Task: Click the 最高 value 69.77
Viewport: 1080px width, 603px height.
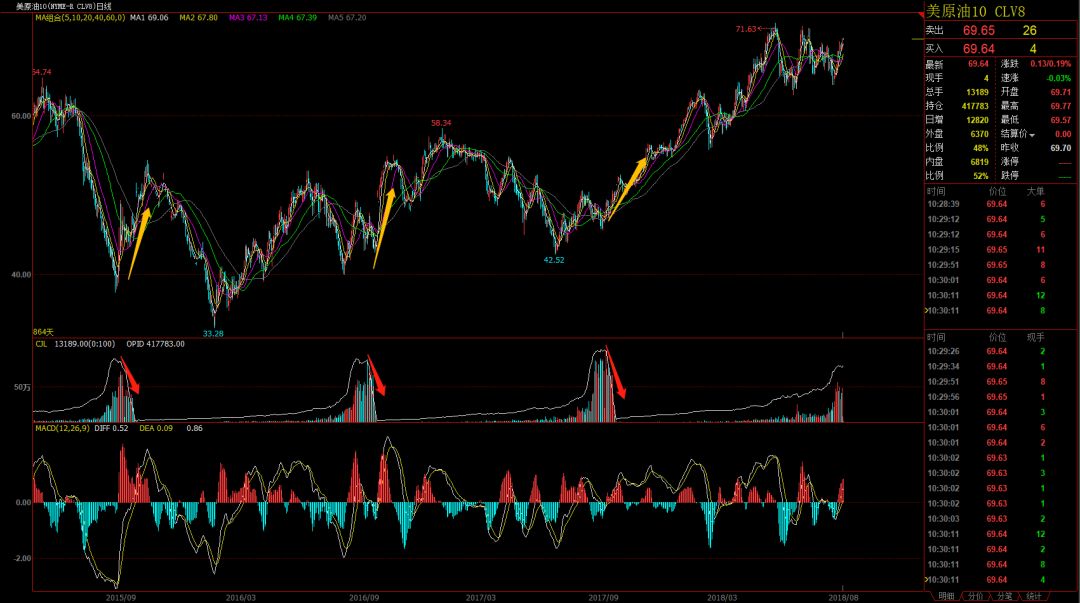Action: 1061,106
